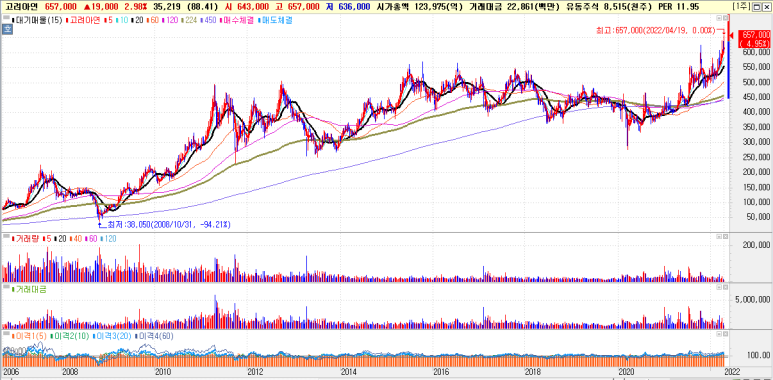Select the 대기매물(15) legend item
Viewport: 773px width, 380px height.
pyautogui.click(x=37, y=20)
